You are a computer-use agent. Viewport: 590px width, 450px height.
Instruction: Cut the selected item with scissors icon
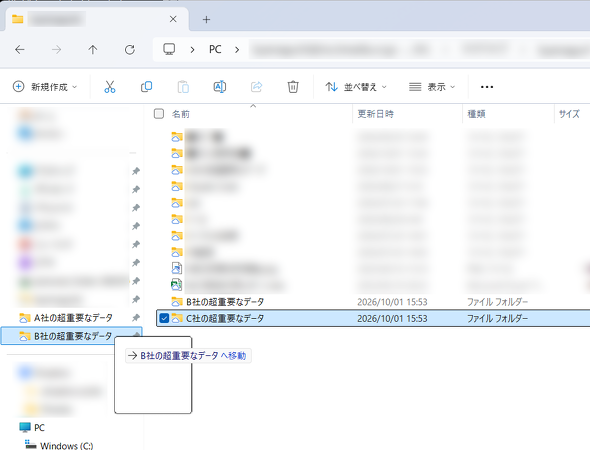109,87
